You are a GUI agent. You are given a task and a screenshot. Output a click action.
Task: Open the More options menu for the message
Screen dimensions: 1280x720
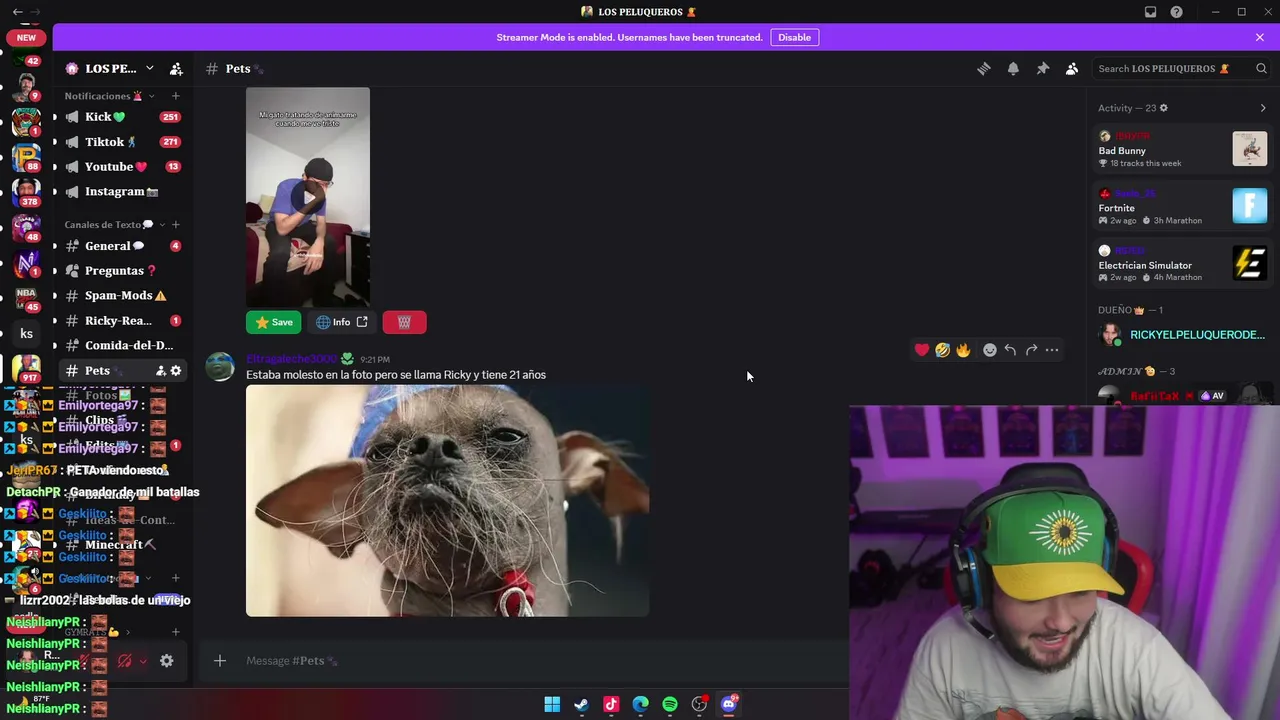[x=1052, y=350]
